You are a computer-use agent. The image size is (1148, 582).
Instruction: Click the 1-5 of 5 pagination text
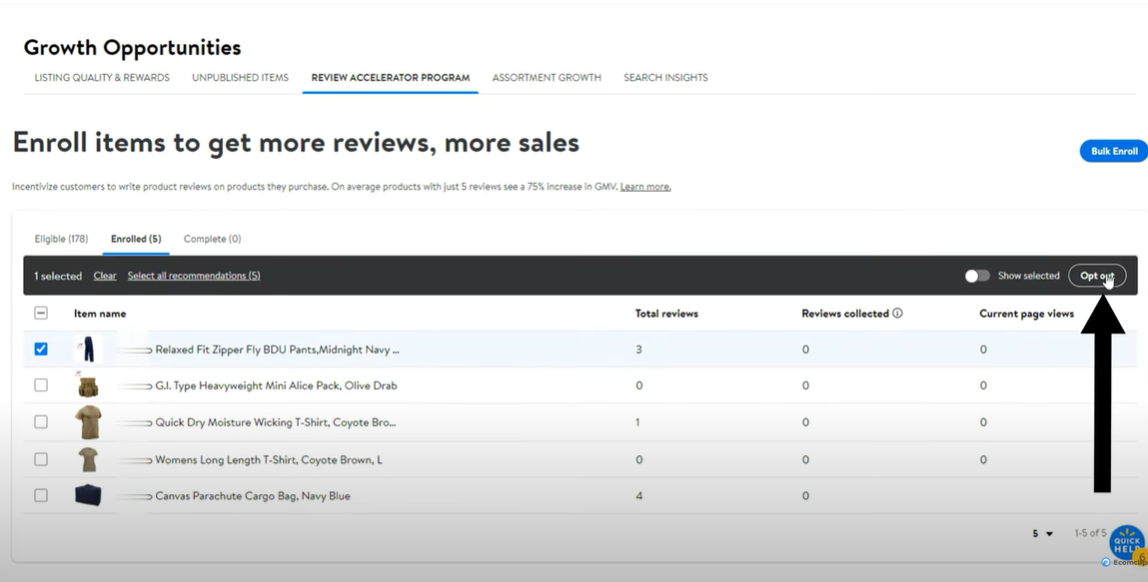click(1090, 533)
